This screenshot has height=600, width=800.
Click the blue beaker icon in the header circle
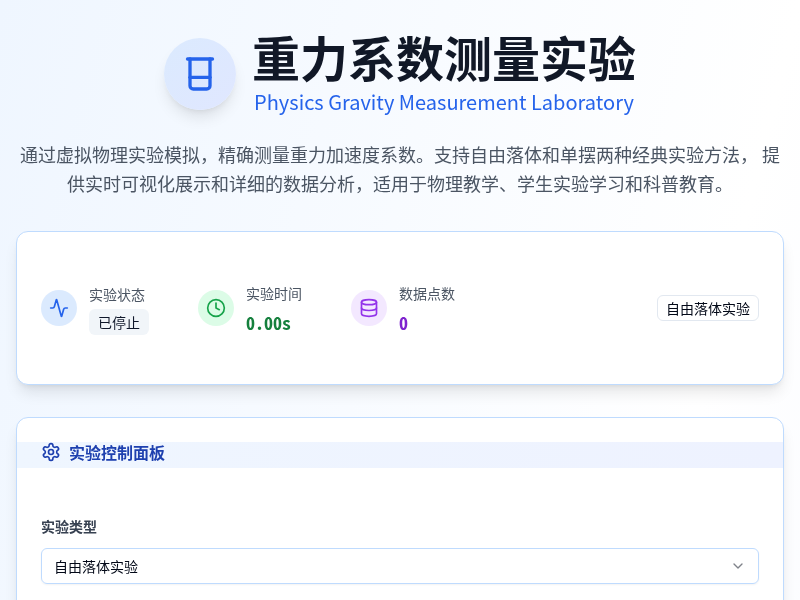[200, 74]
